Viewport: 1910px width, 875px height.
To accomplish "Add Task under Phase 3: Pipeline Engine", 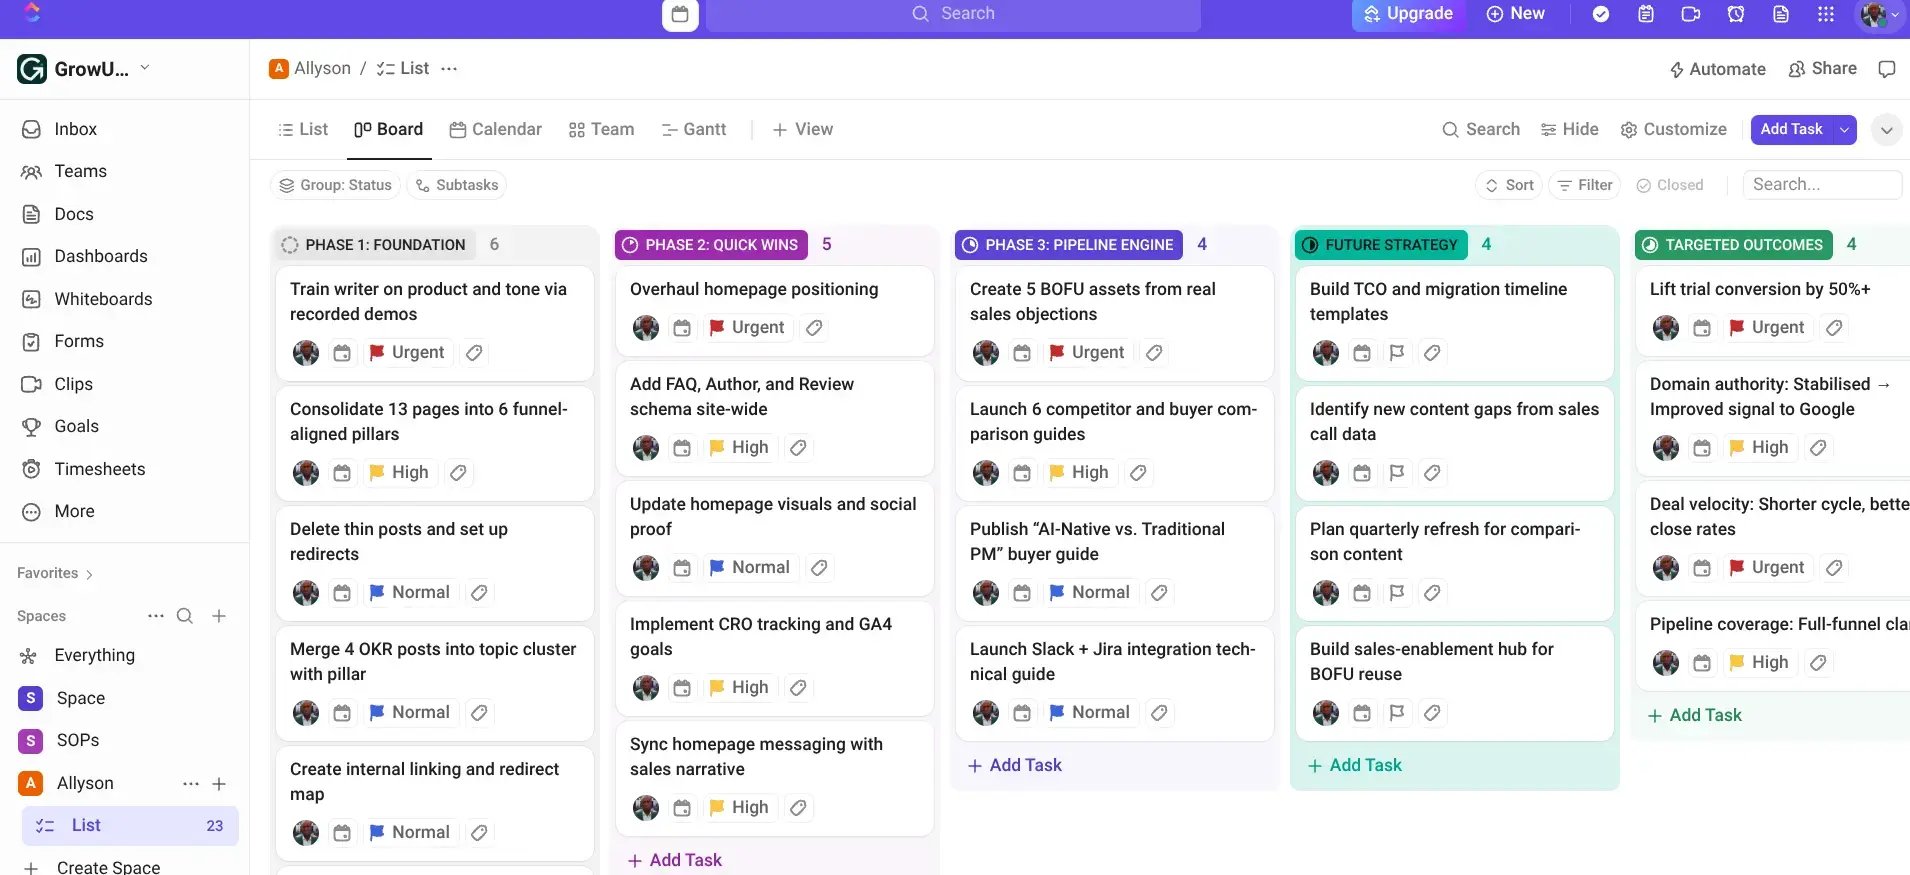I will tap(1015, 766).
